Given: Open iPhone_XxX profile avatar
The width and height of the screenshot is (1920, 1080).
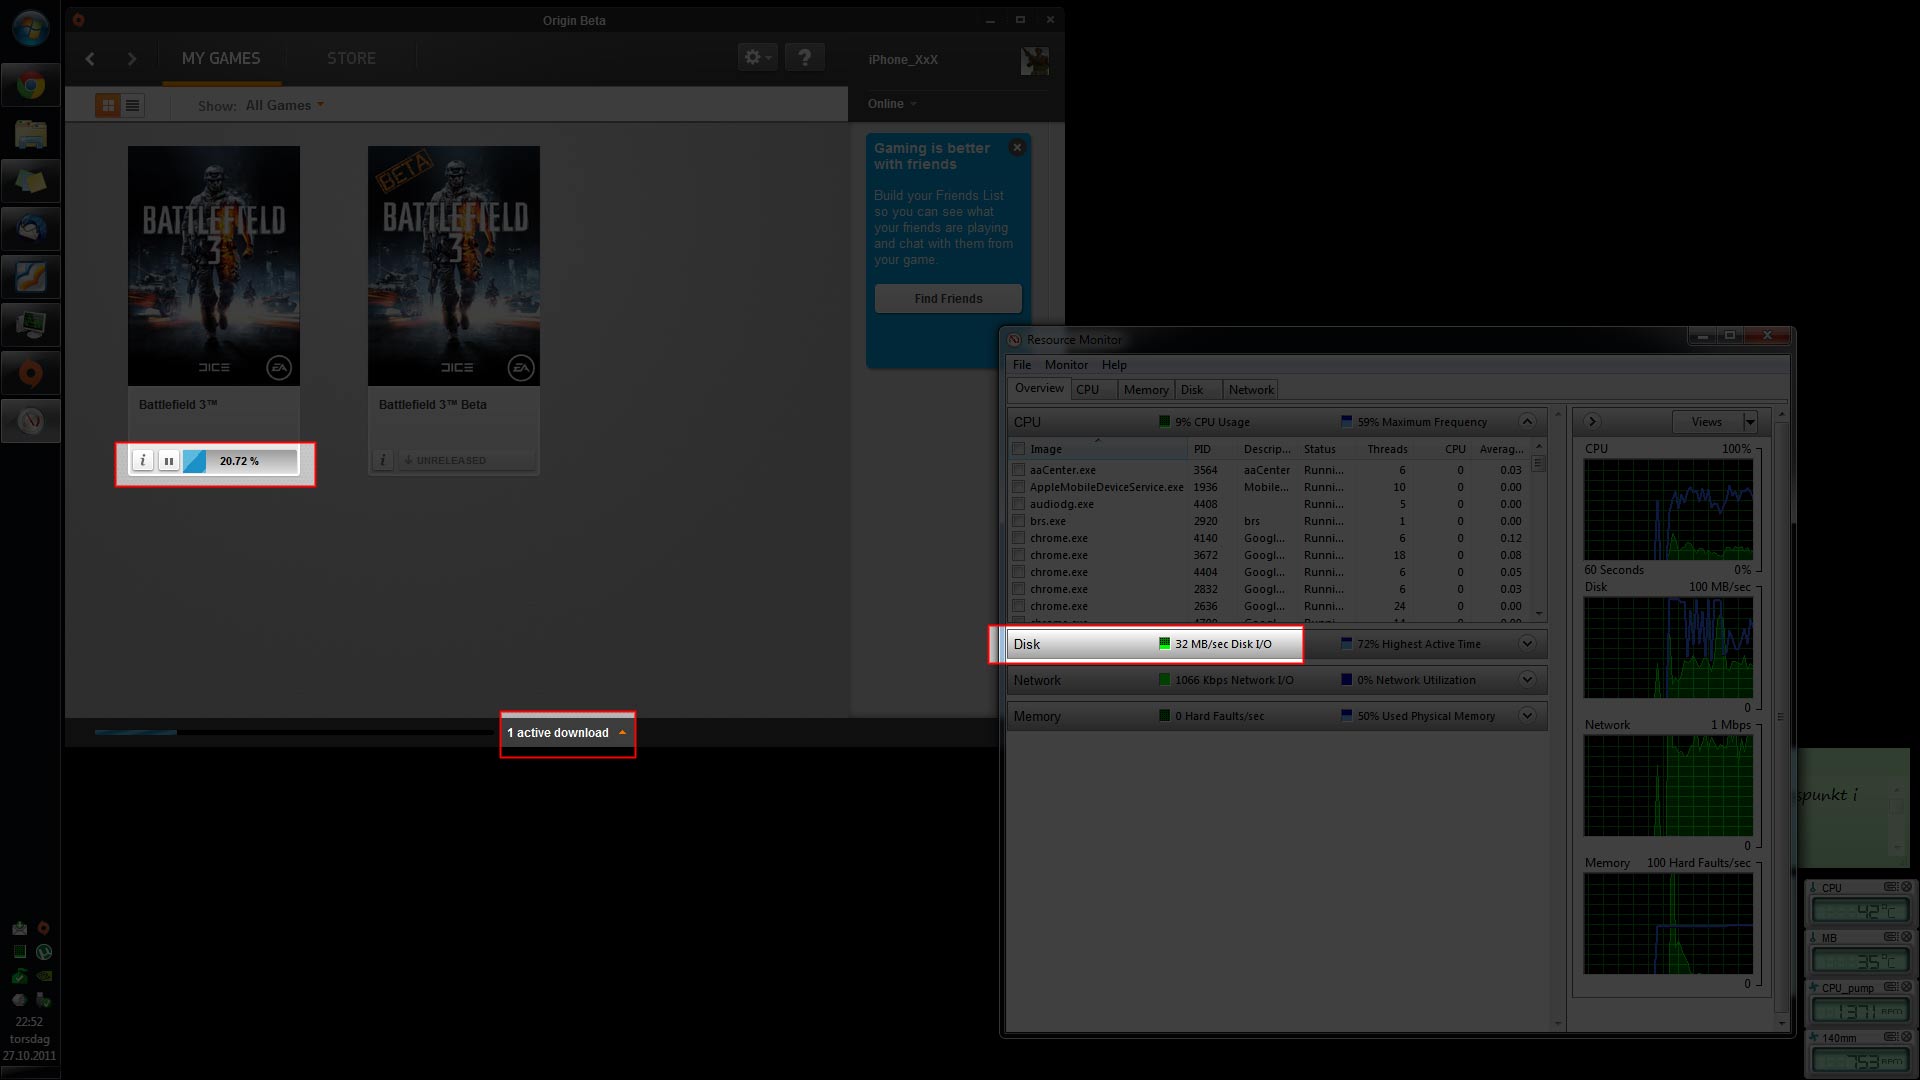Looking at the screenshot, I should pos(1034,60).
